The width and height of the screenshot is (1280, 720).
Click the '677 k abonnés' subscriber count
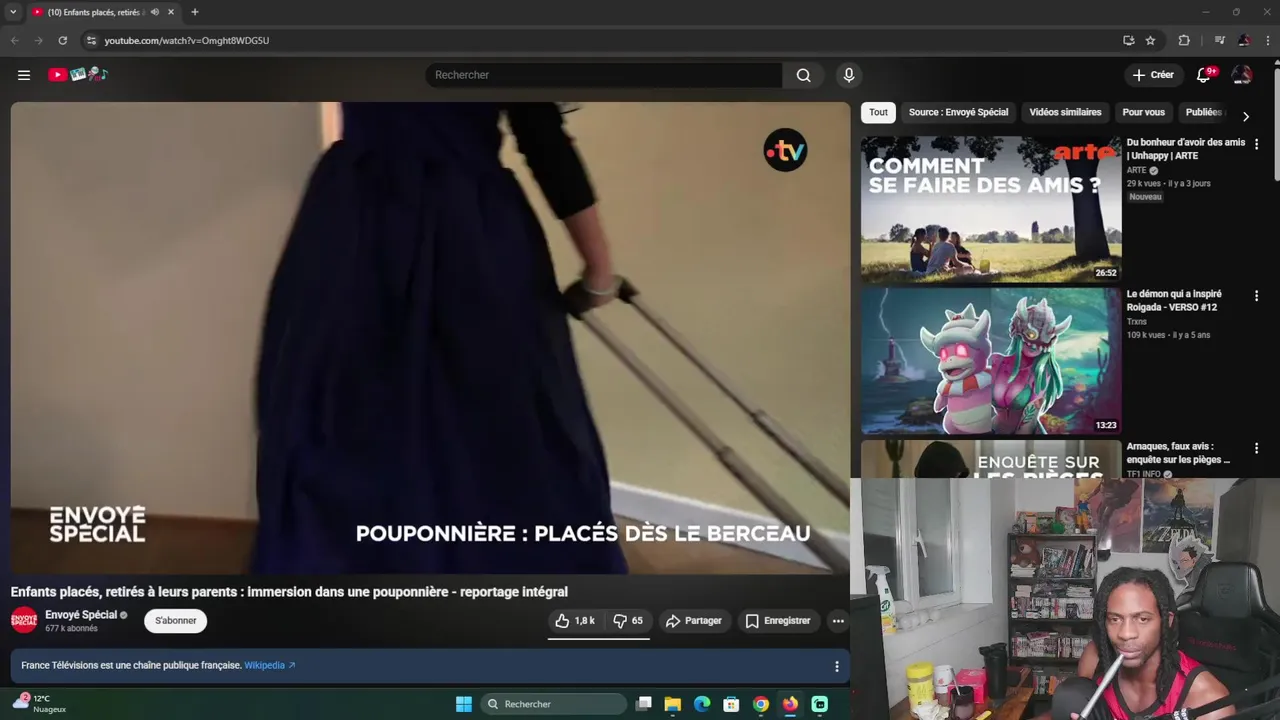[x=71, y=629]
